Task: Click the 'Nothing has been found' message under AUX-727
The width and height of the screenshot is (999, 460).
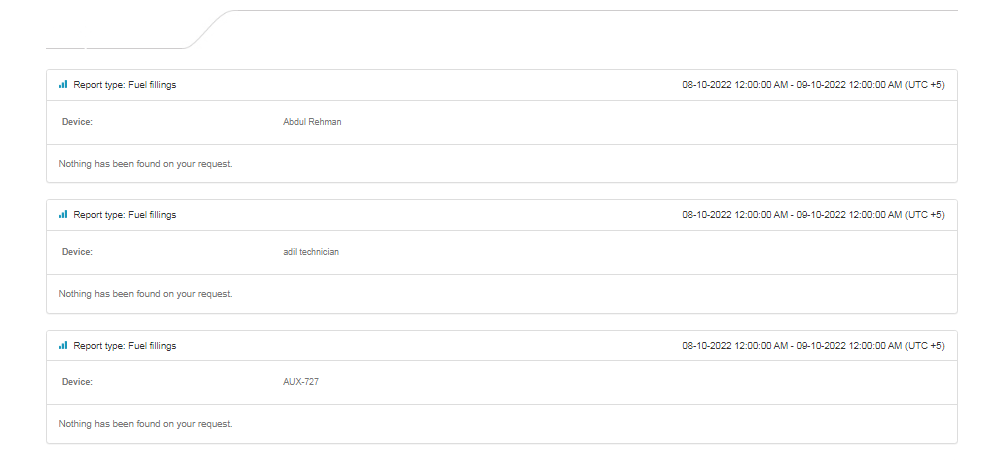Action: tap(145, 424)
